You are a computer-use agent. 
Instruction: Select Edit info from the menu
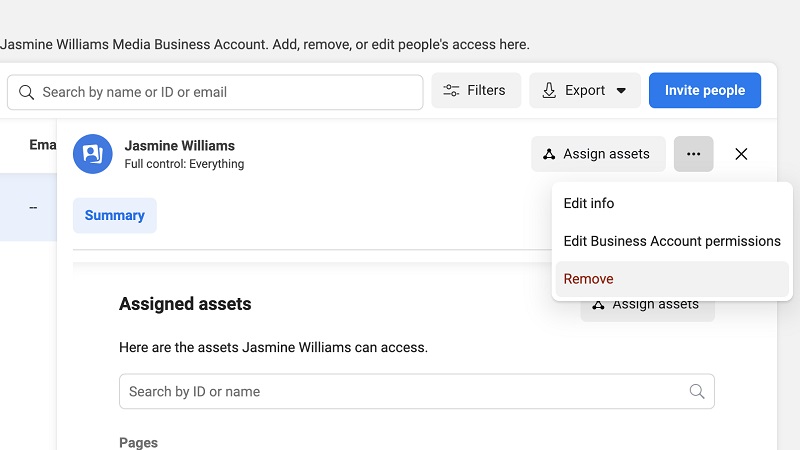pyautogui.click(x=589, y=203)
